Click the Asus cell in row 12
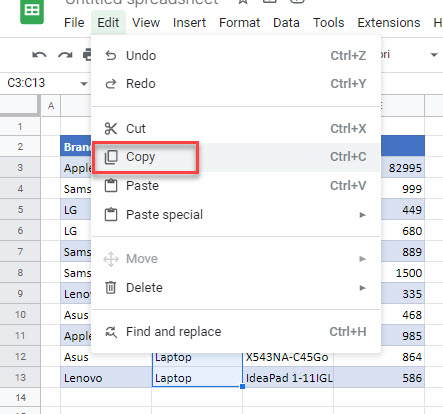The image size is (443, 414). click(106, 357)
